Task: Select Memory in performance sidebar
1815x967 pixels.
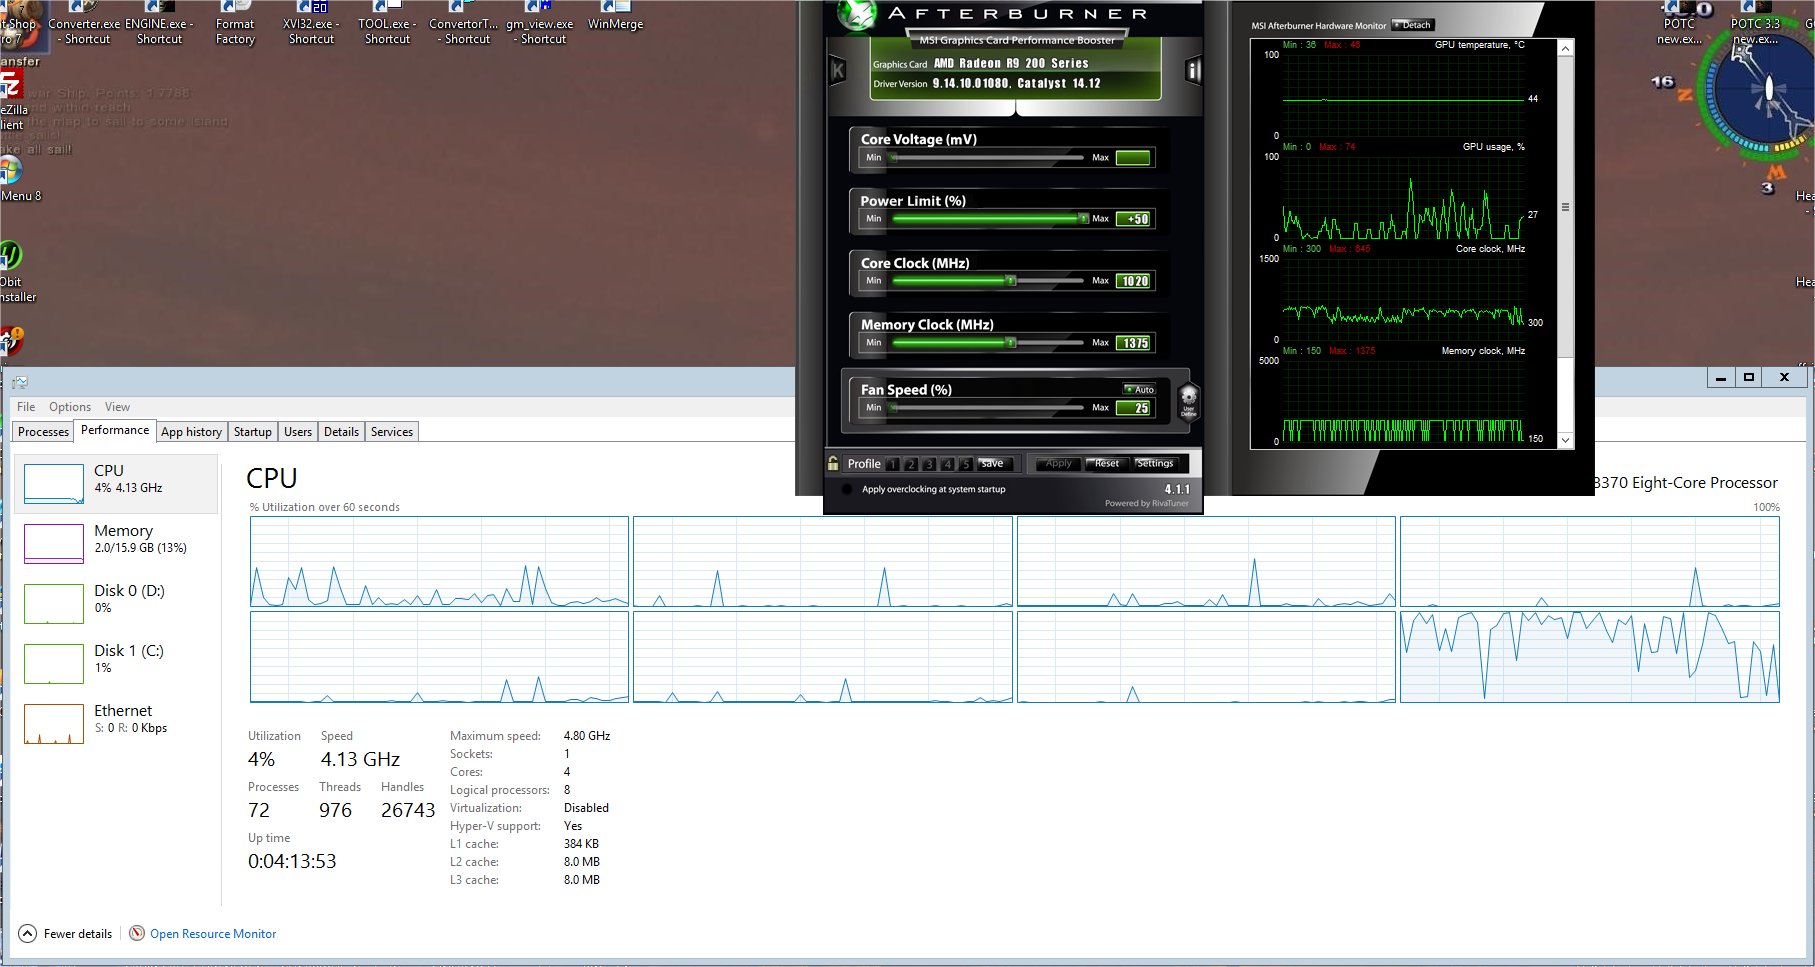Action: (116, 544)
